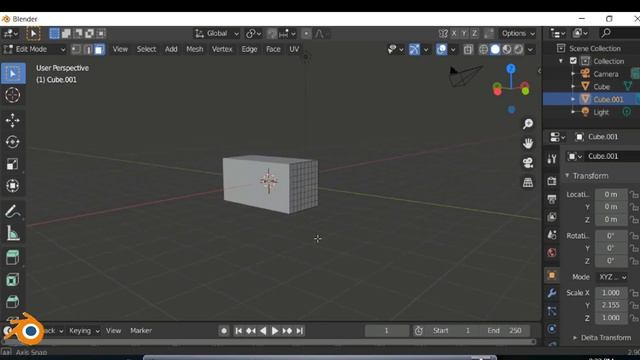Open the Select menu
The width and height of the screenshot is (640, 360).
pos(146,49)
